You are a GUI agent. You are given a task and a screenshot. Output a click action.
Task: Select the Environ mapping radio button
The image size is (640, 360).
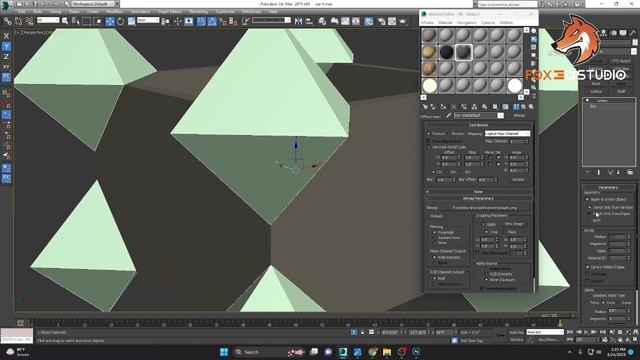[449, 133]
